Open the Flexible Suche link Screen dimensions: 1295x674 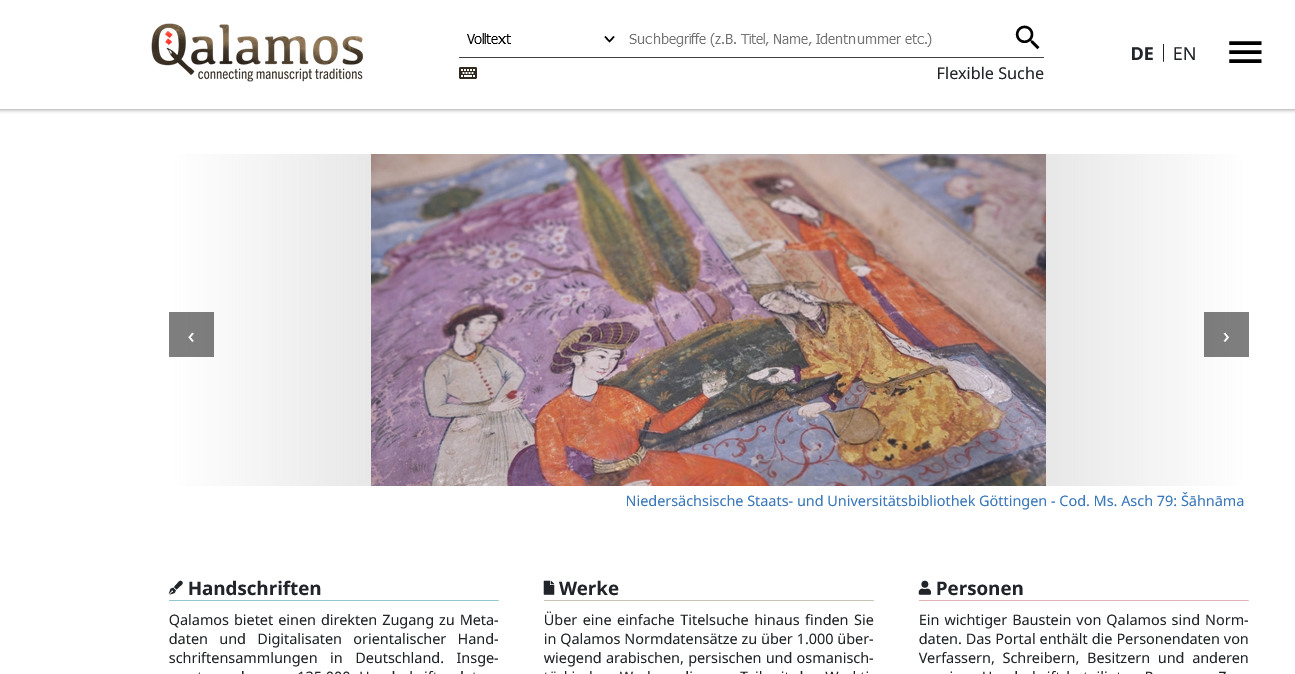click(990, 73)
